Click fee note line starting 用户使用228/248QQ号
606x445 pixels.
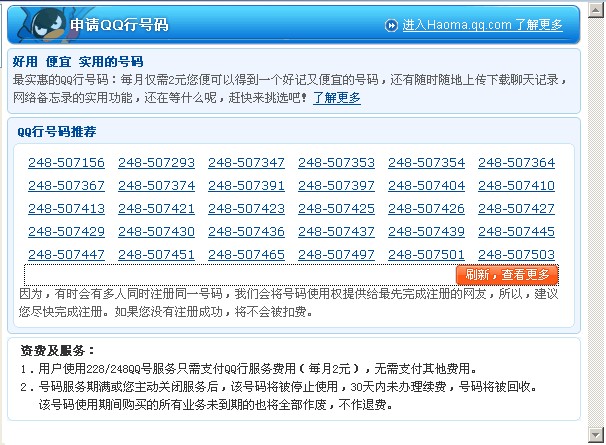(x=249, y=368)
